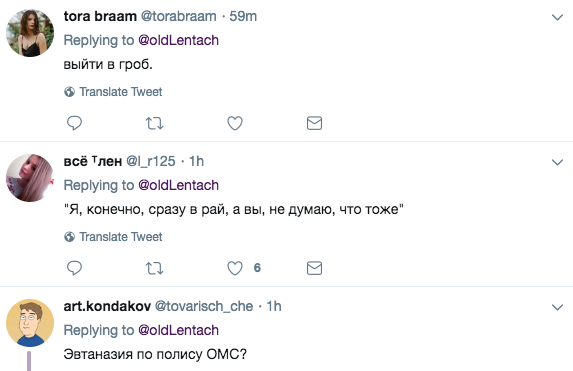Retweet tora braam's tweet
573x371 pixels.
point(155,123)
